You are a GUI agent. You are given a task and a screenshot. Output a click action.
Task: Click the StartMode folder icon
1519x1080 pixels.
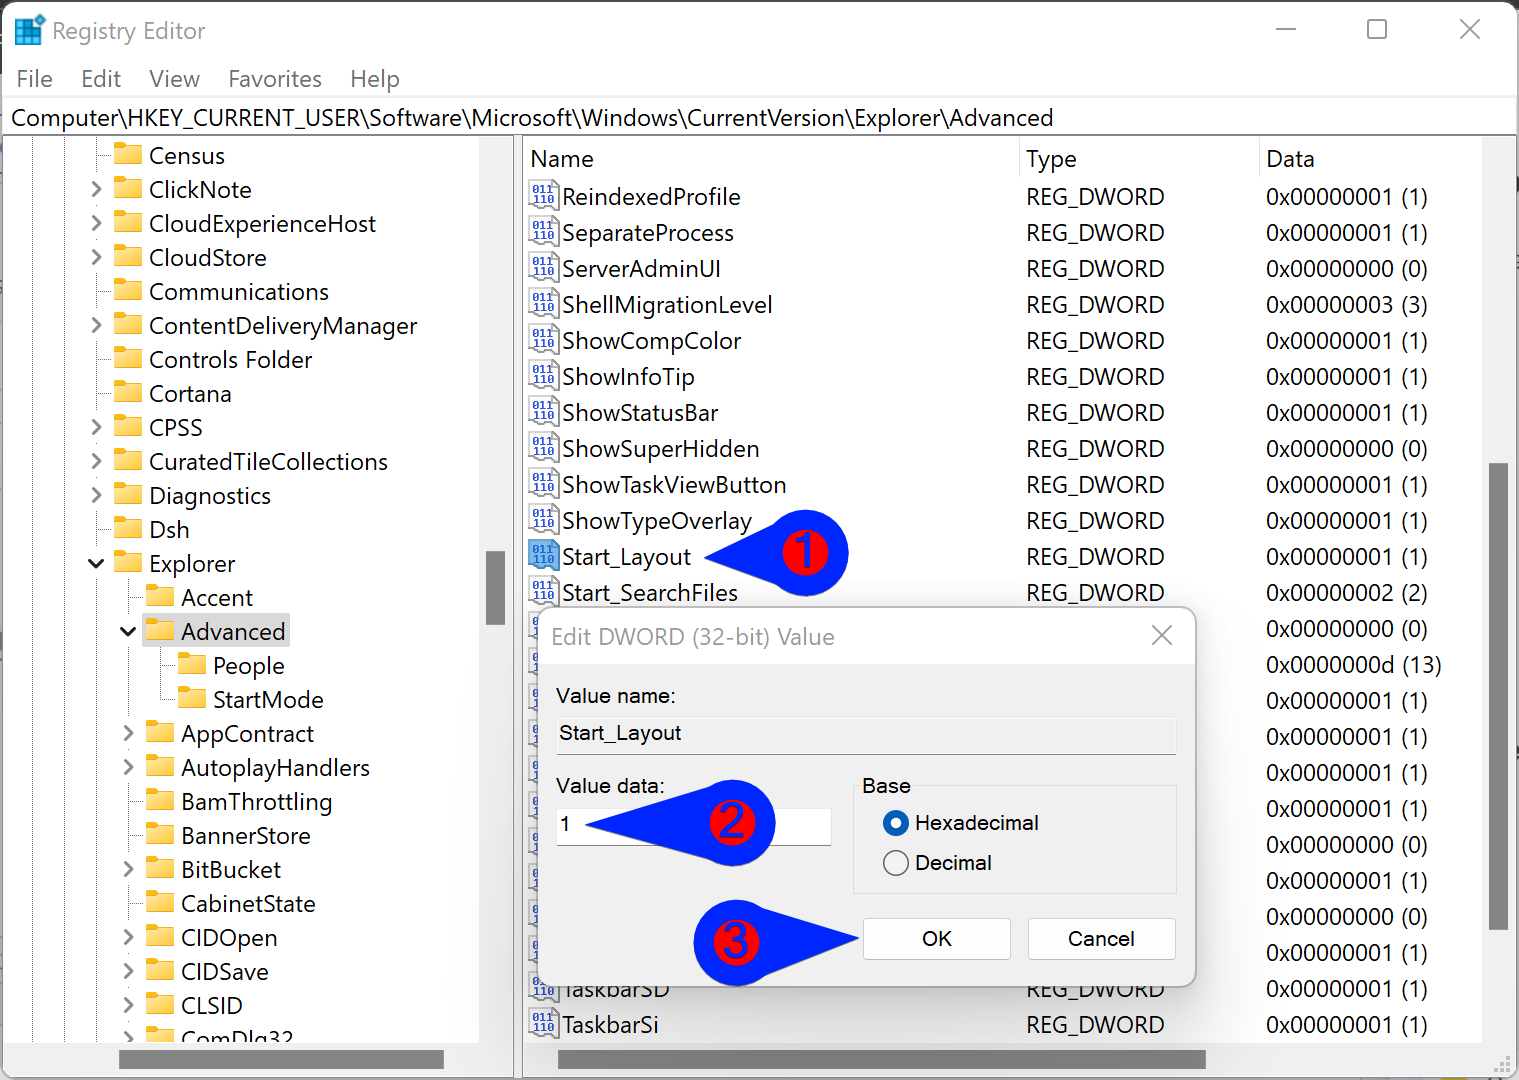[x=192, y=698]
